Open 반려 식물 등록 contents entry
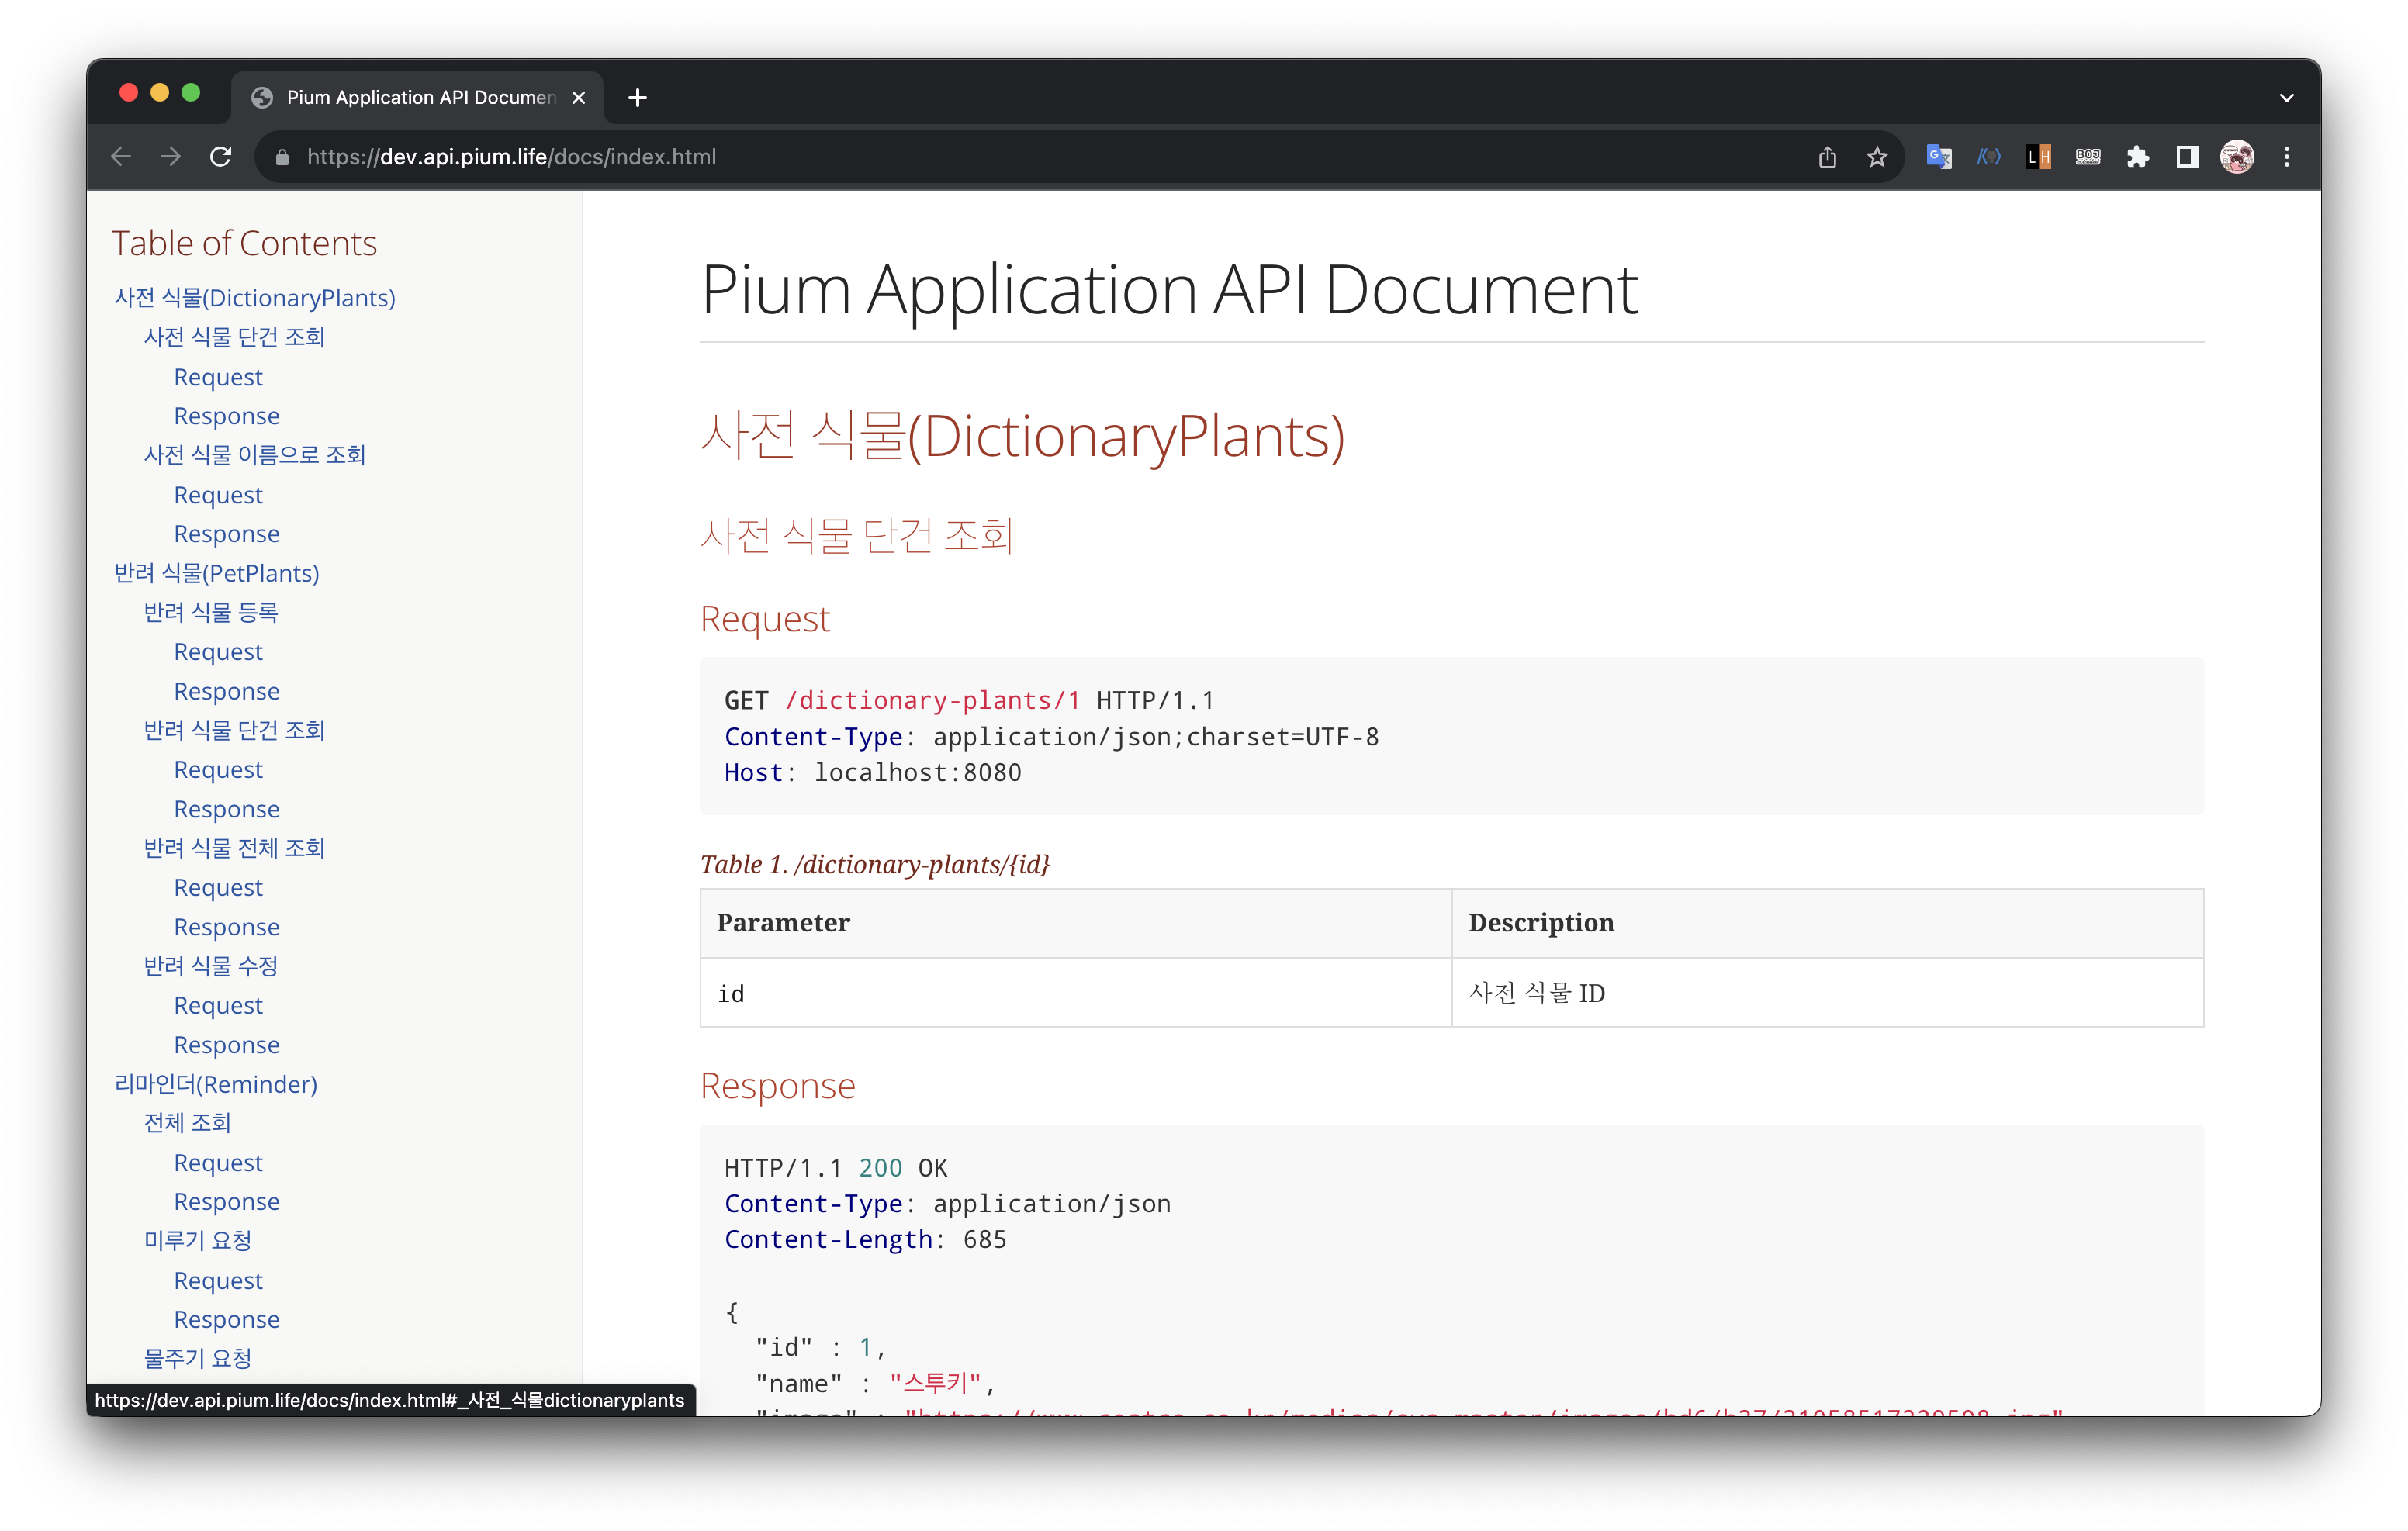Image resolution: width=2408 pixels, height=1531 pixels. point(211,612)
